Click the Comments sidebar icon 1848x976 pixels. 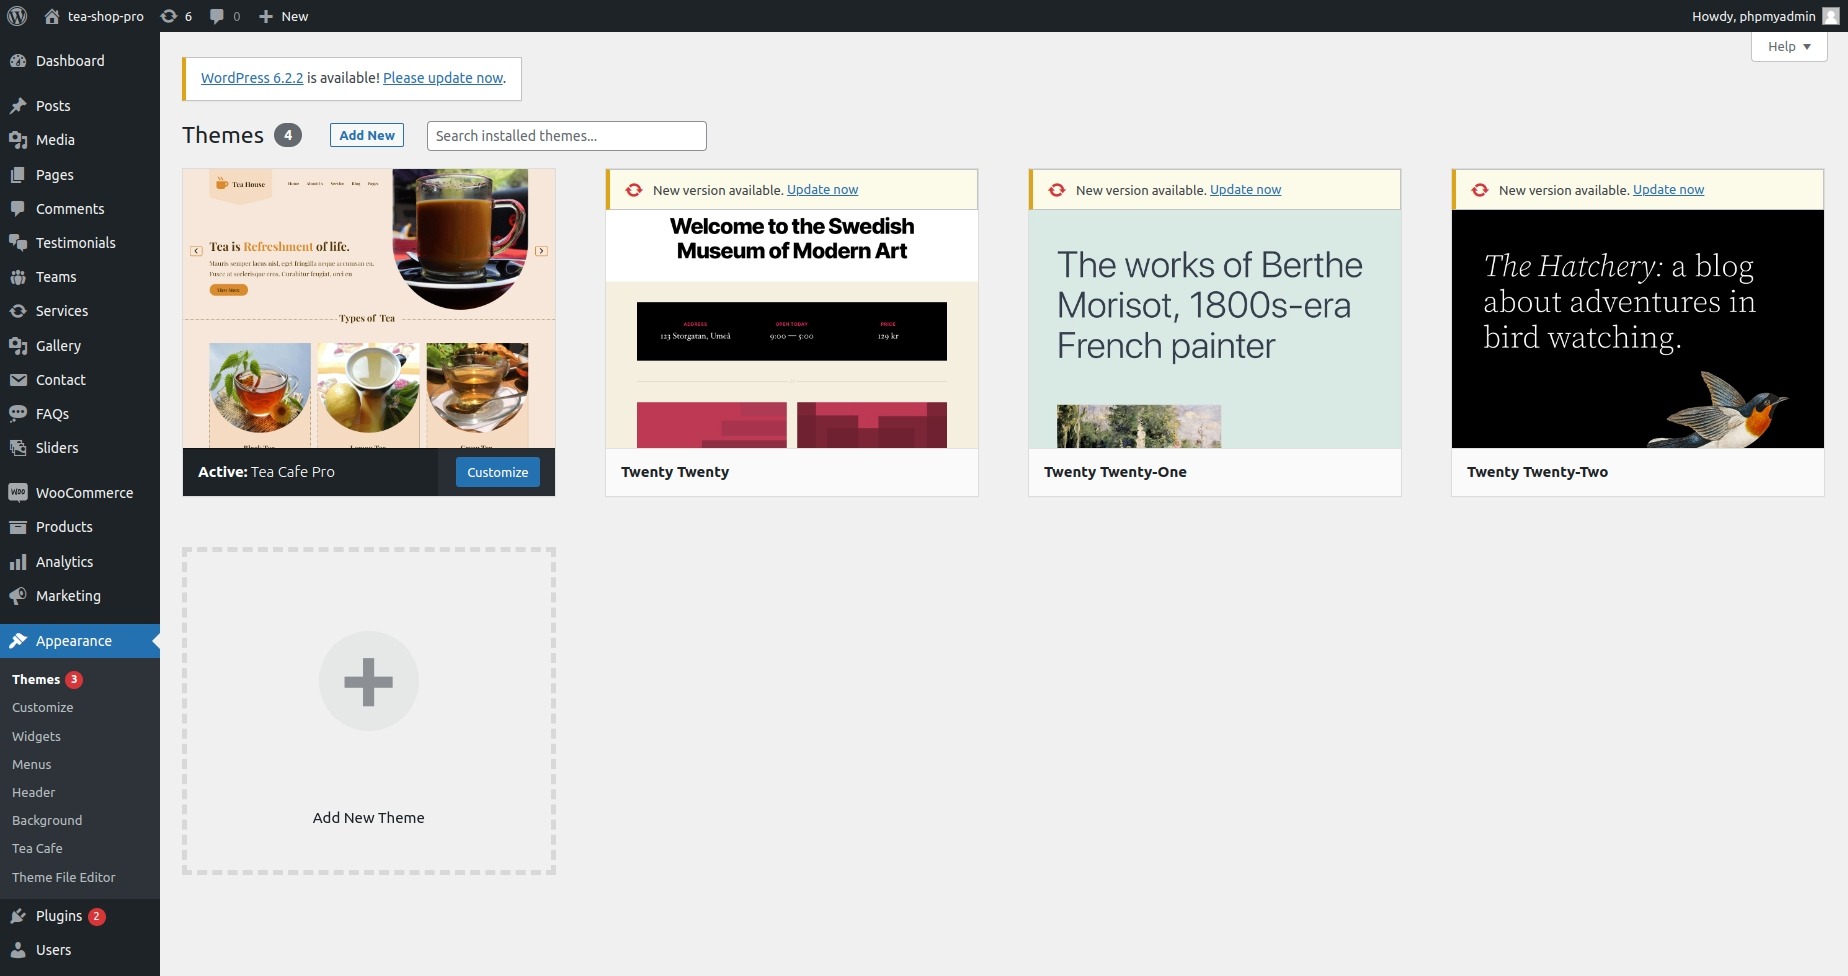coord(18,209)
